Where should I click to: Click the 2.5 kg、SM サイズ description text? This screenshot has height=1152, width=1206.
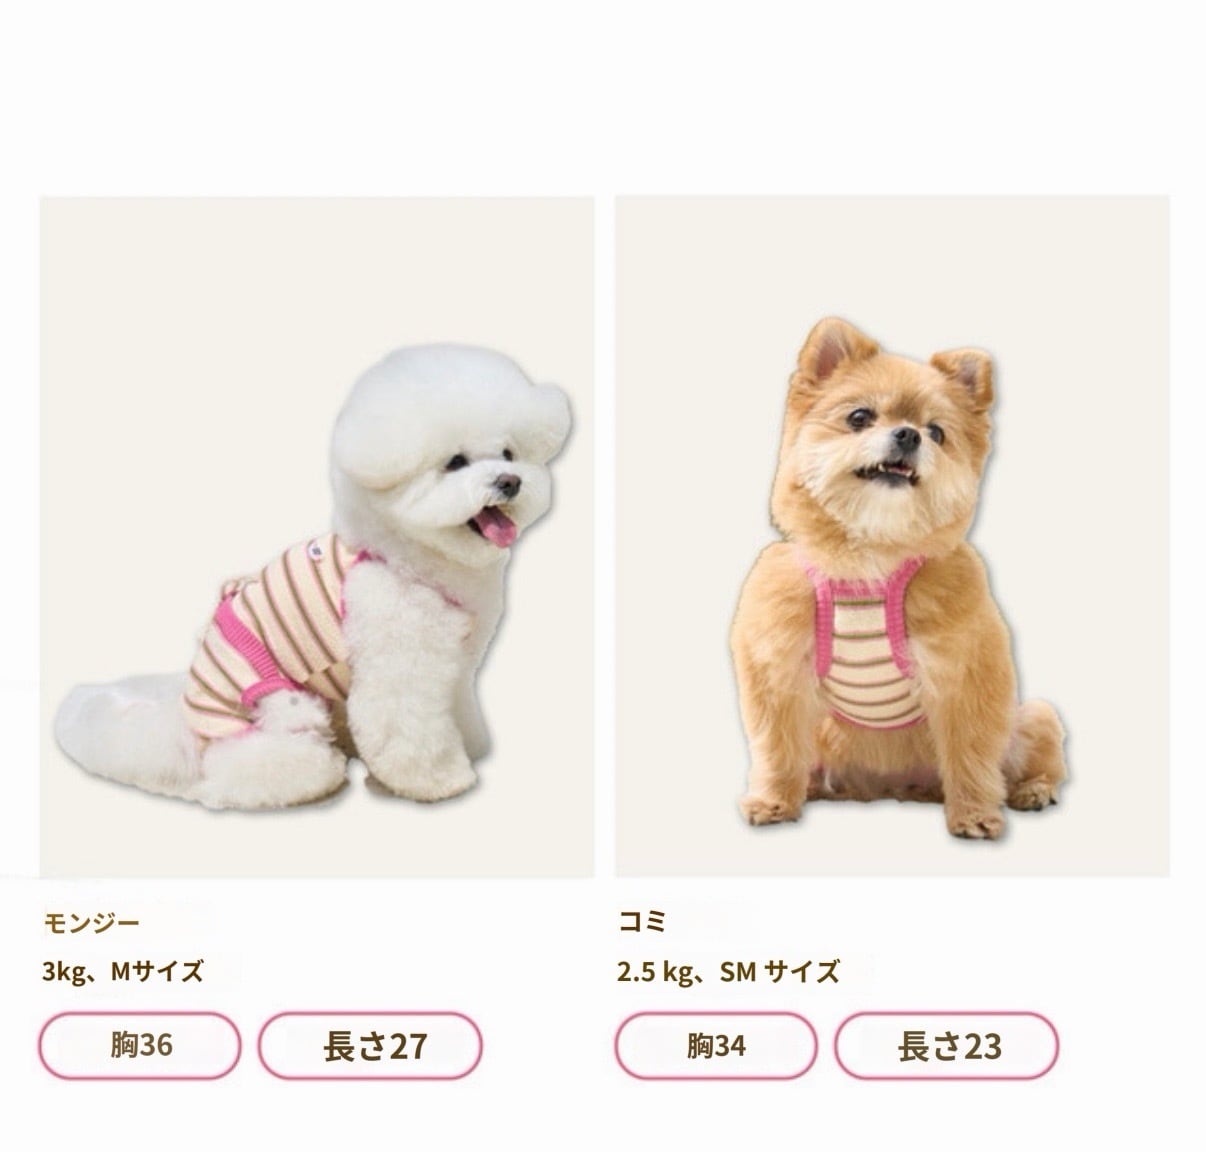[x=728, y=971]
